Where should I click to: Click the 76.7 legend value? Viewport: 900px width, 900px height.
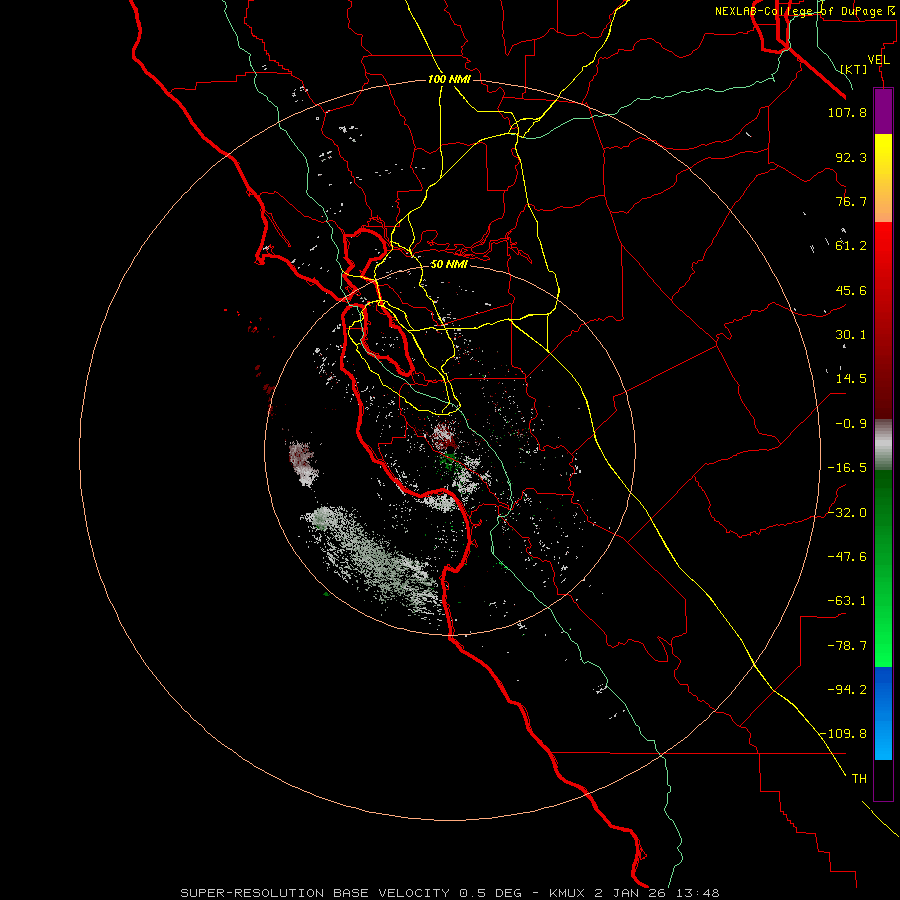(851, 201)
